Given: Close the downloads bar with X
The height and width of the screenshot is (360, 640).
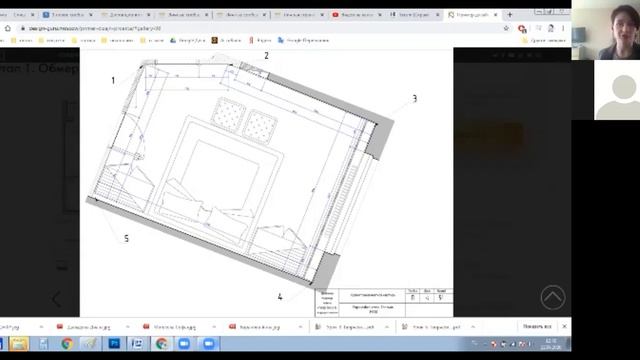Looking at the screenshot, I should click(x=564, y=327).
